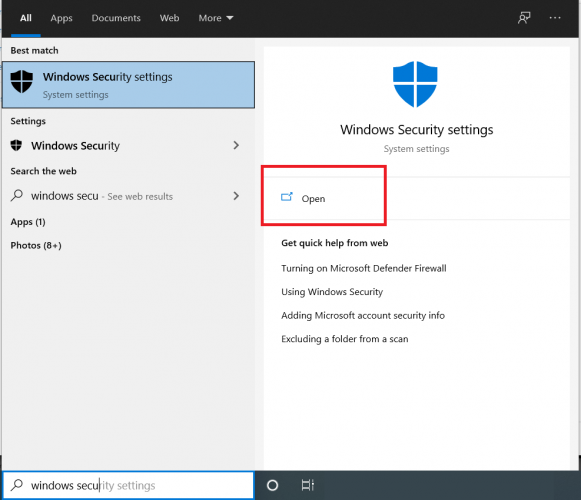Viewport: 581px width, 500px height.
Task: Click the Best match heading
Action: click(x=34, y=50)
